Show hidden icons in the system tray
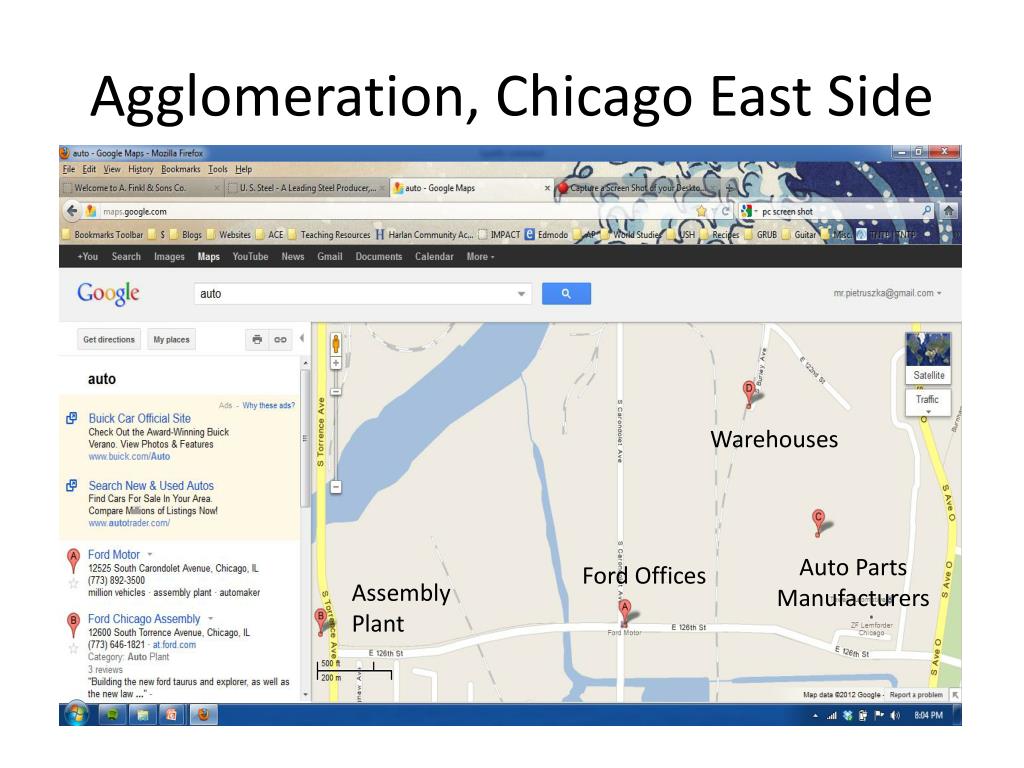The height and width of the screenshot is (768, 1024). click(x=815, y=716)
